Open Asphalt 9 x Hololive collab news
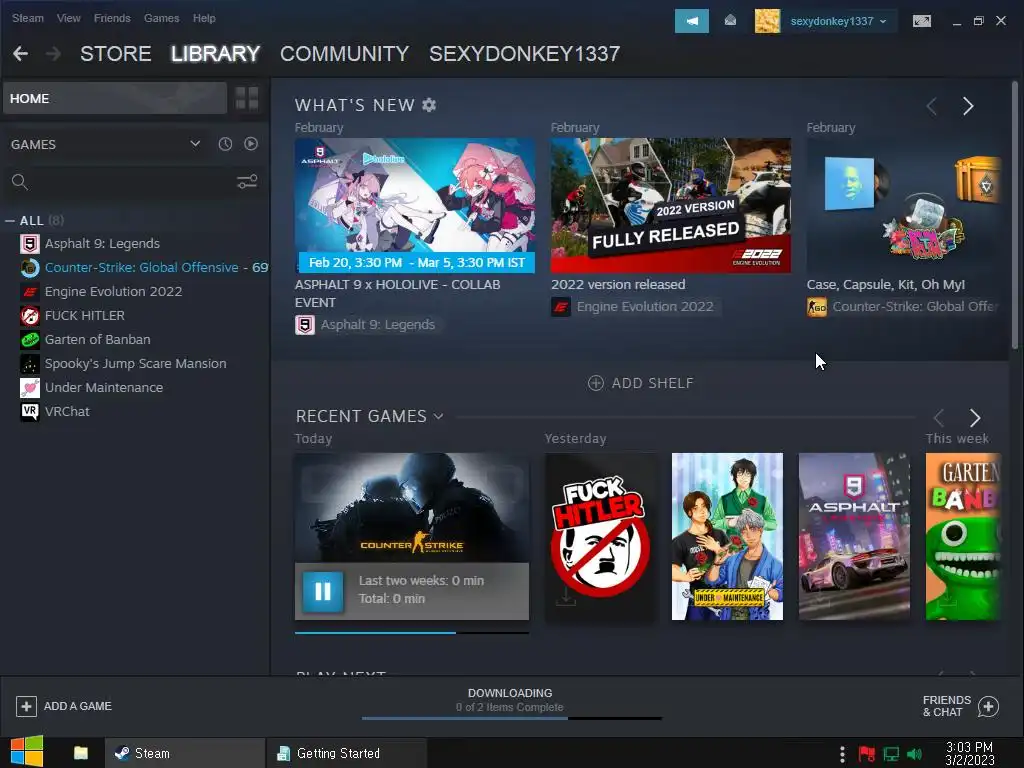The width and height of the screenshot is (1024, 768). [x=415, y=206]
